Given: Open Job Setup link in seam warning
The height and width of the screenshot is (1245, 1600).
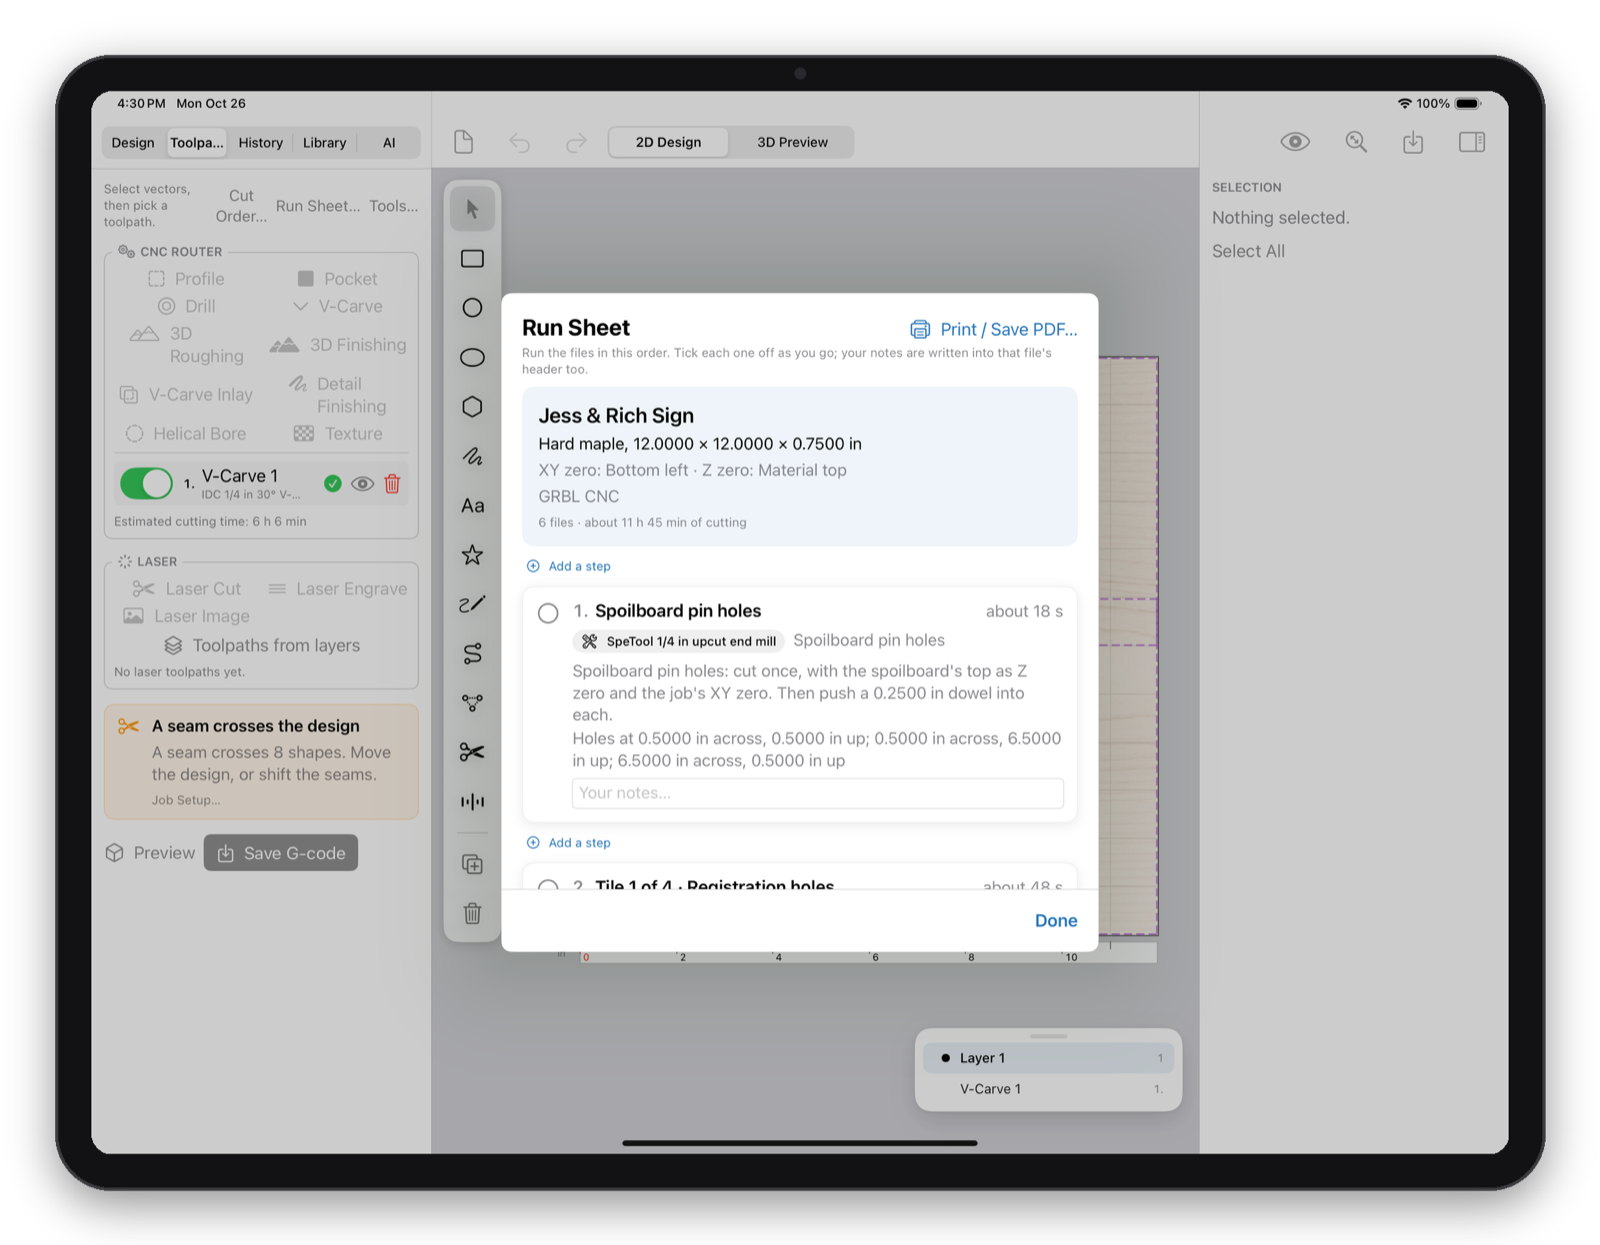Looking at the screenshot, I should [x=186, y=800].
